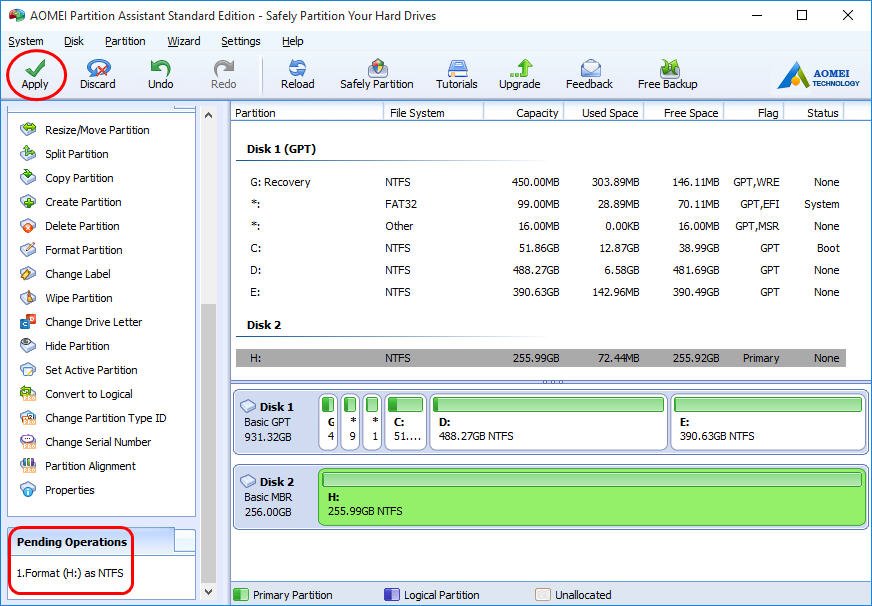The image size is (872, 606).
Task: Select the C: partition row
Action: (x=541, y=248)
